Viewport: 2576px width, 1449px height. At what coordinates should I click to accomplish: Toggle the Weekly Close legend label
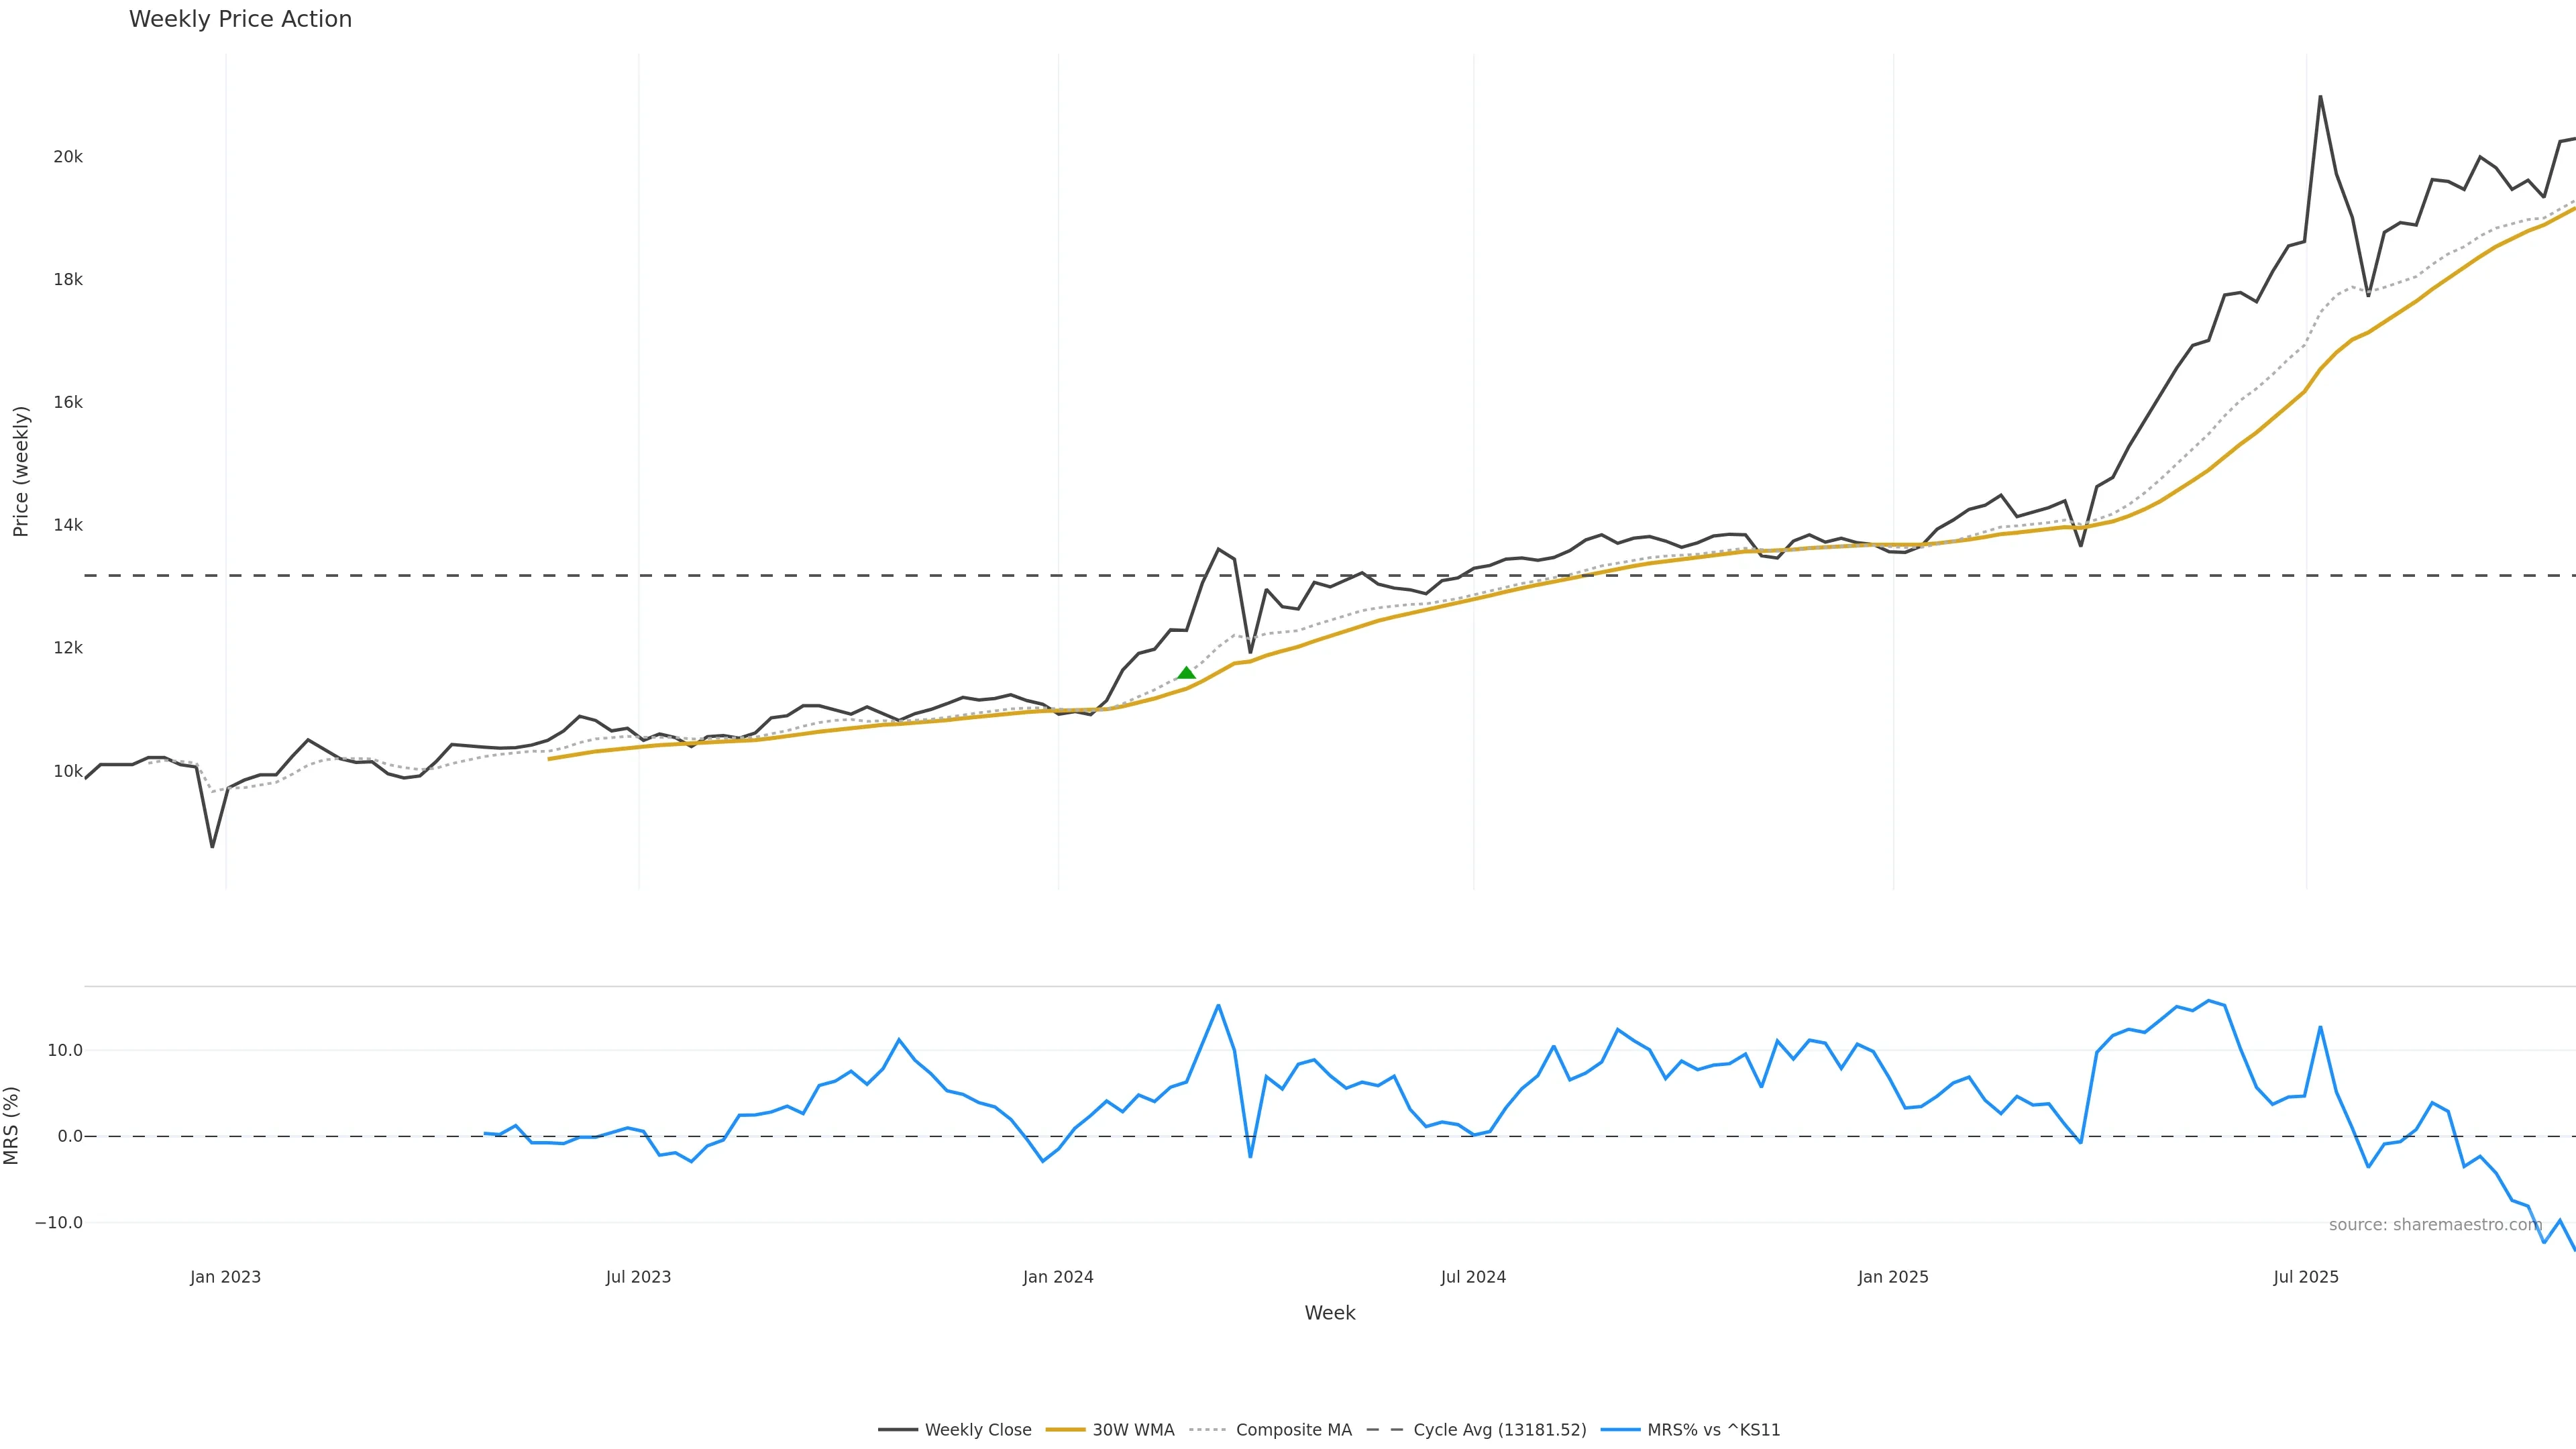click(x=977, y=1430)
